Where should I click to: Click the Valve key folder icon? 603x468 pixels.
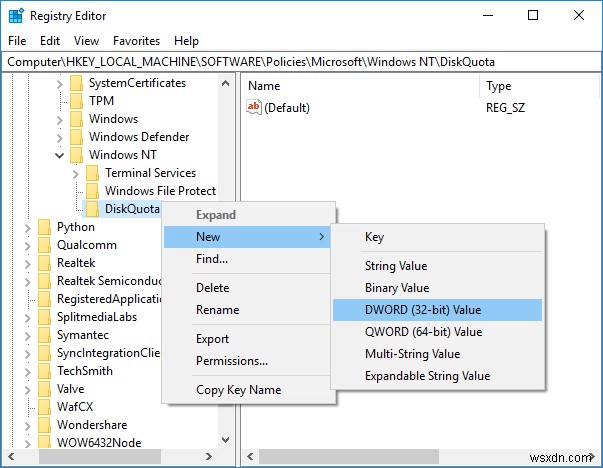point(44,389)
